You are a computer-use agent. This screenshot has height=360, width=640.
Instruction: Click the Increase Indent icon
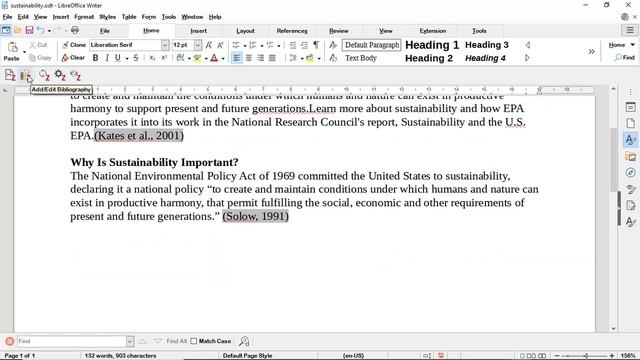[x=293, y=45]
